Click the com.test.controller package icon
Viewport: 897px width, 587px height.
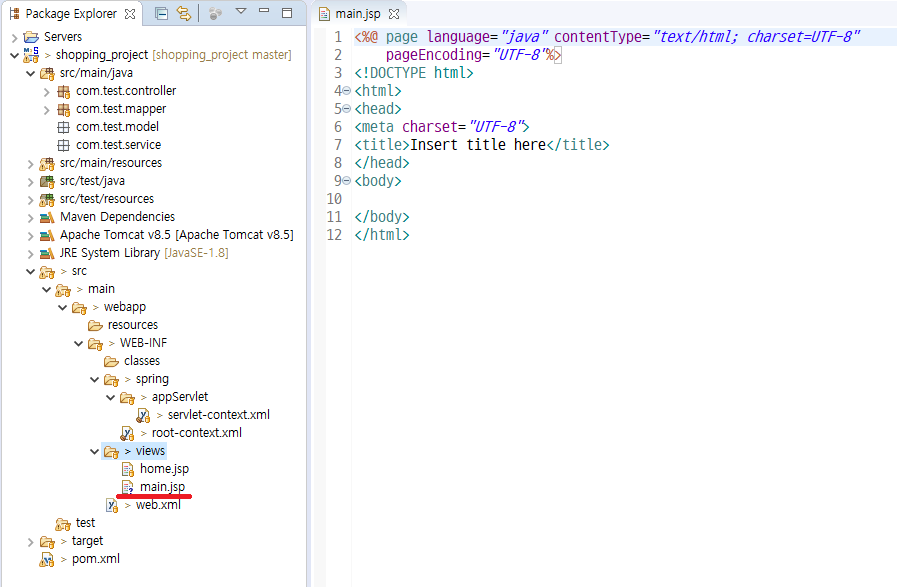point(63,92)
